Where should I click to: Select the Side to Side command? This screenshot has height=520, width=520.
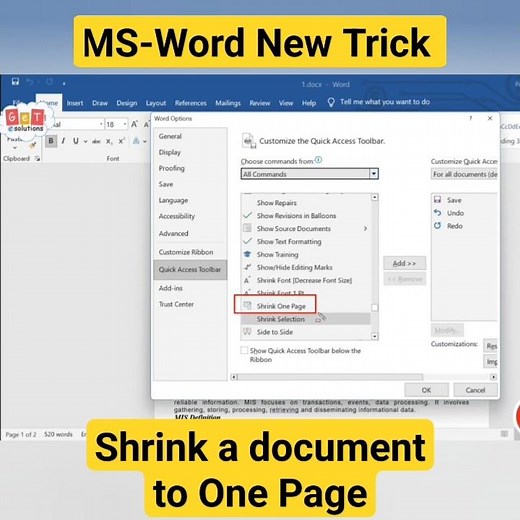[306, 332]
